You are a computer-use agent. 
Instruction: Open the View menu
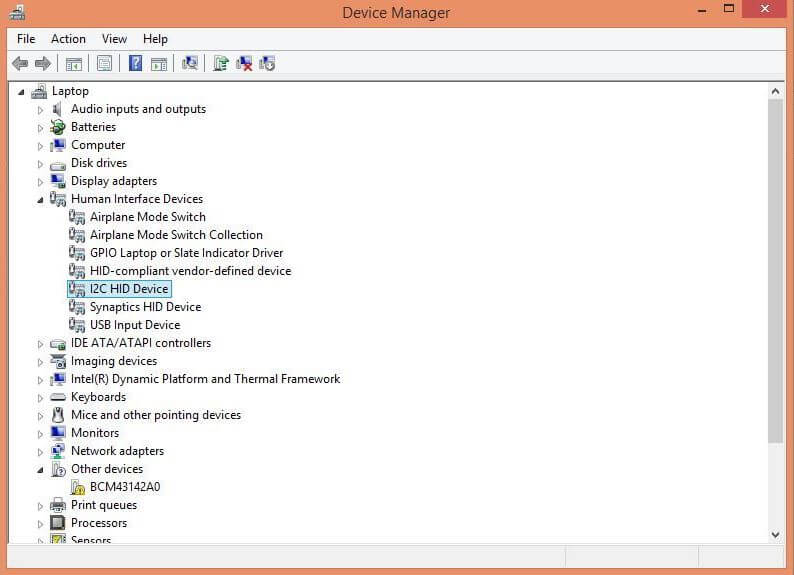pos(114,39)
